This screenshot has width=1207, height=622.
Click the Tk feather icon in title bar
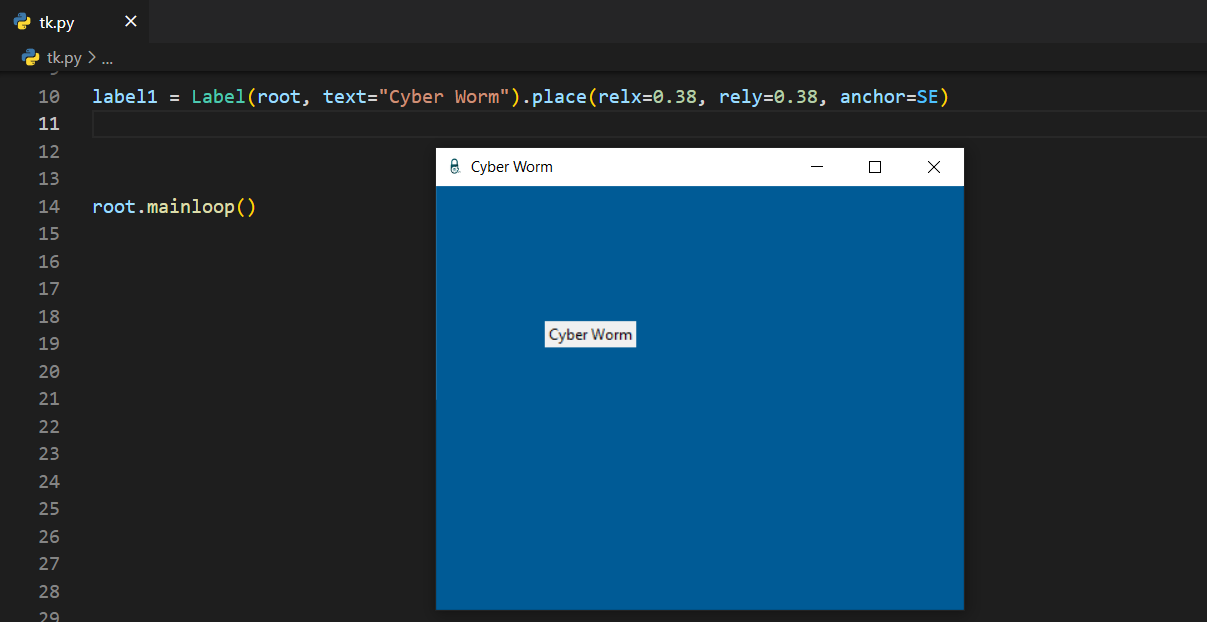point(454,167)
